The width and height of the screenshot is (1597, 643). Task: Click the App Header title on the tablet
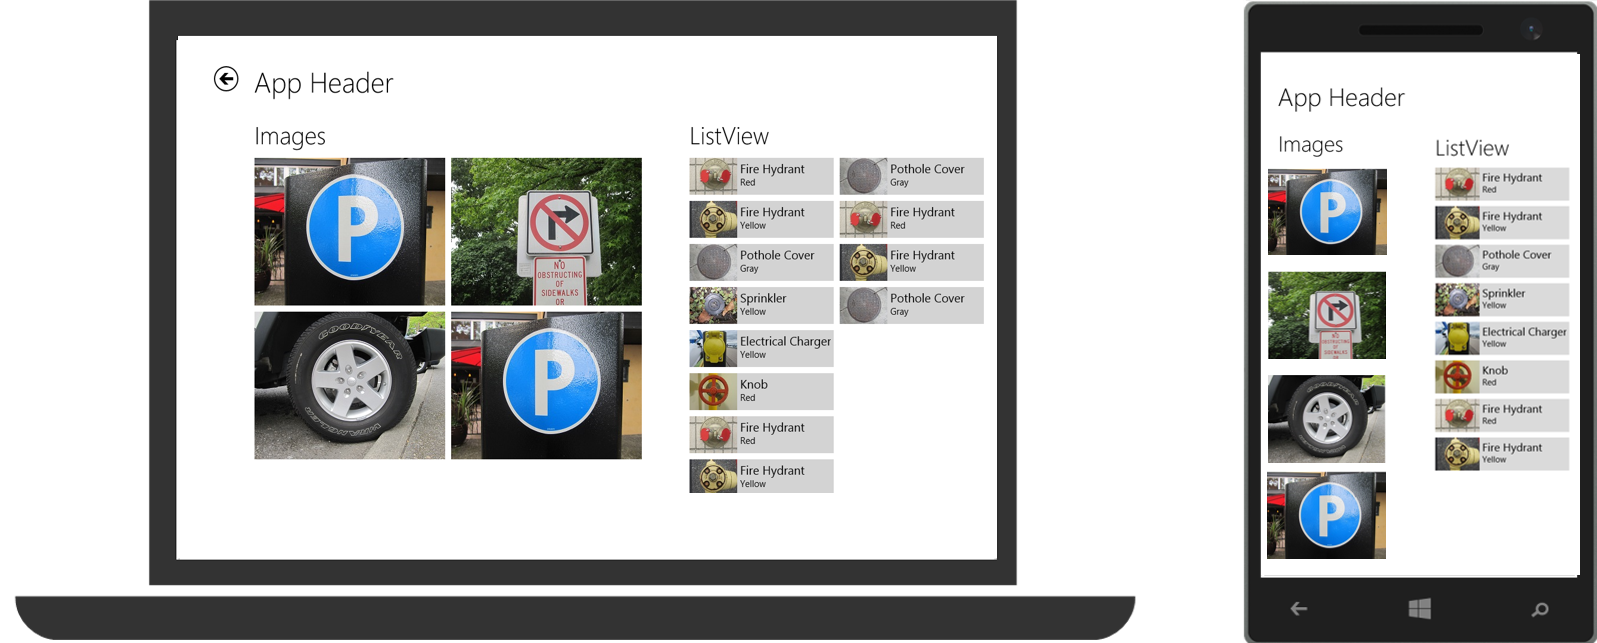[324, 83]
